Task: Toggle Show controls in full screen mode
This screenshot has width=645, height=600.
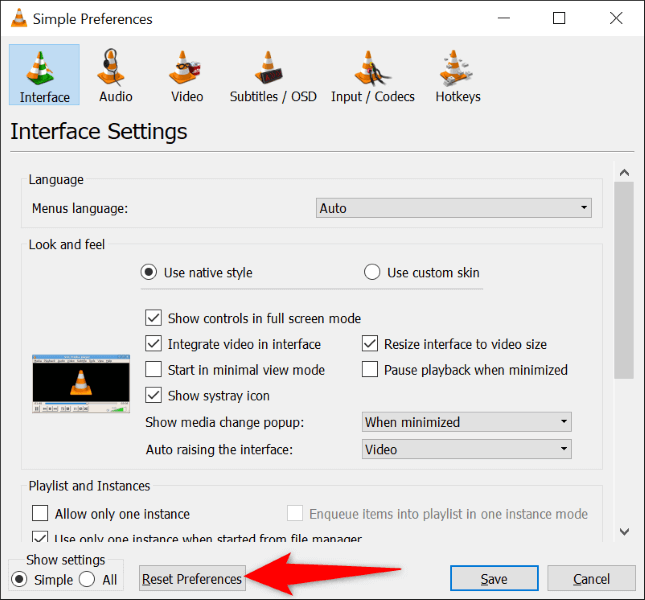Action: [153, 318]
